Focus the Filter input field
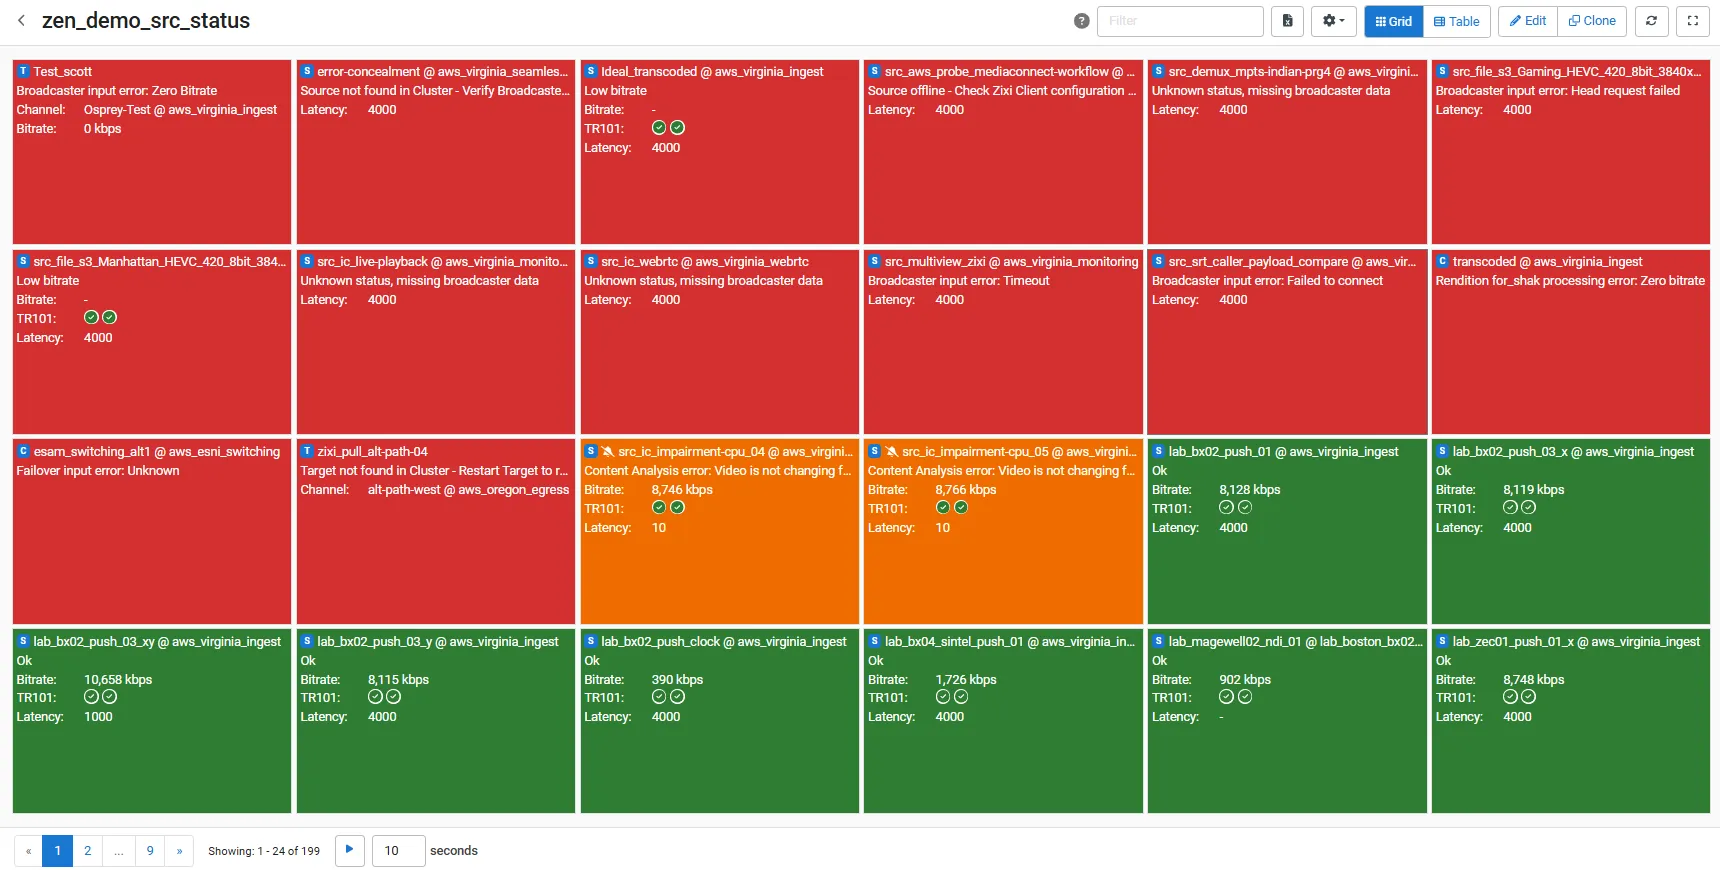 click(x=1180, y=21)
